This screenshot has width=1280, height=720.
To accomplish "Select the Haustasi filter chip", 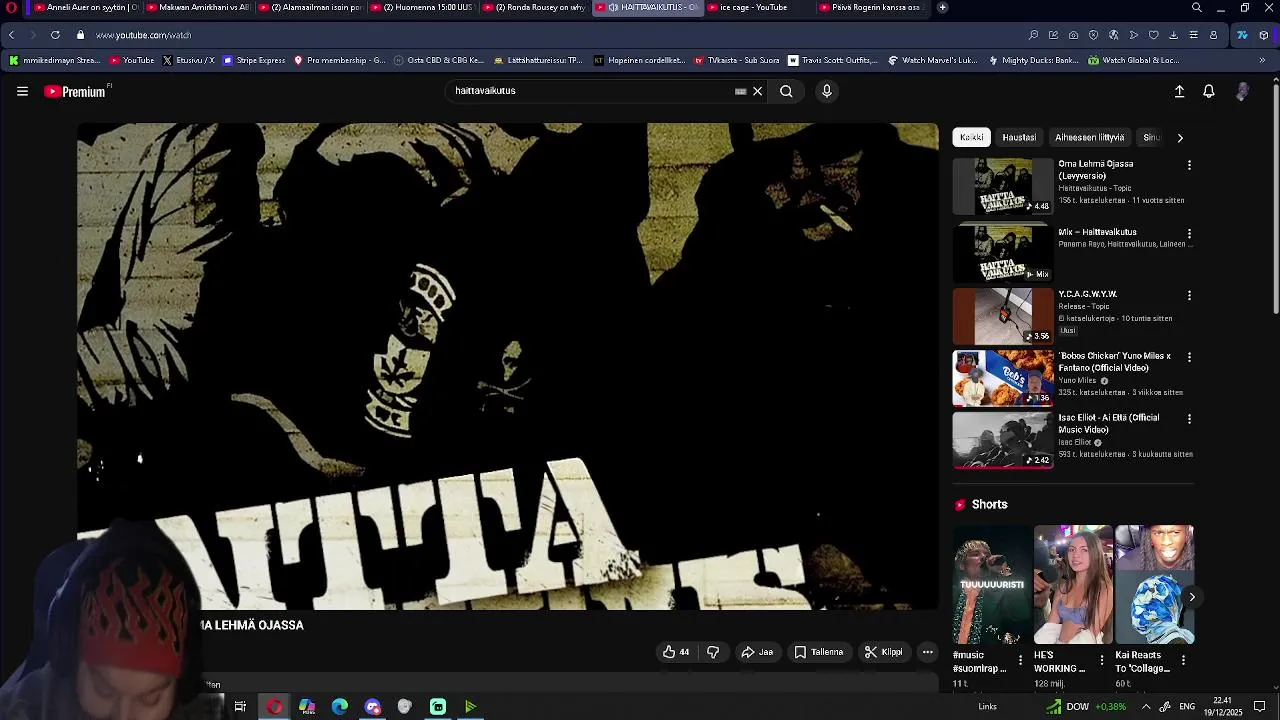I will (1019, 137).
